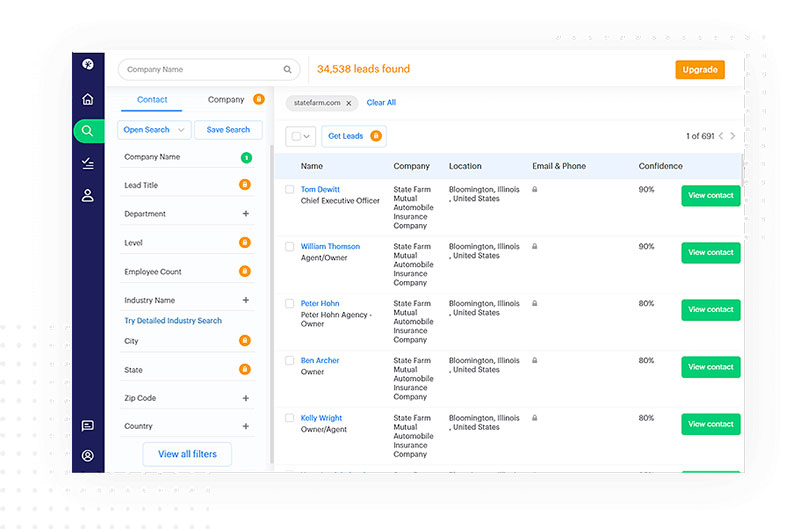This screenshot has height=529, width=800.
Task: Expand the Open Search dropdown
Action: coord(154,130)
